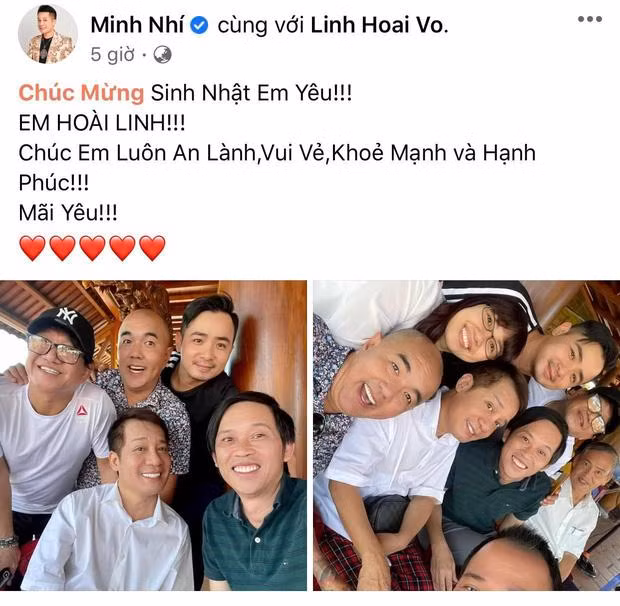Click the middle red heart emoji
This screenshot has height=606, width=620.
93,248
